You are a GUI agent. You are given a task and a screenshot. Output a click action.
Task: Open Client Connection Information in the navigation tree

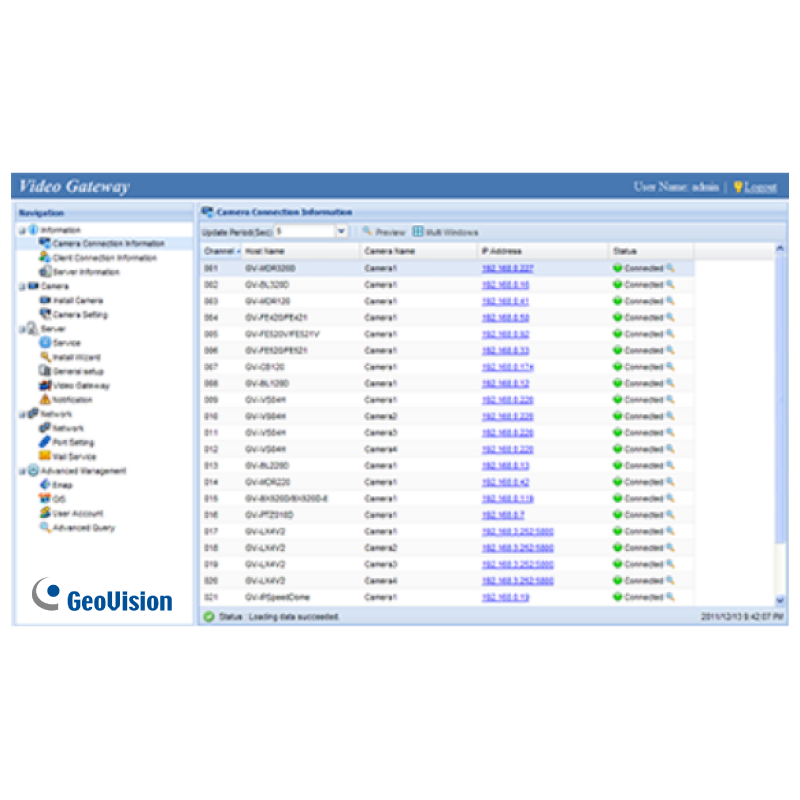coord(104,258)
